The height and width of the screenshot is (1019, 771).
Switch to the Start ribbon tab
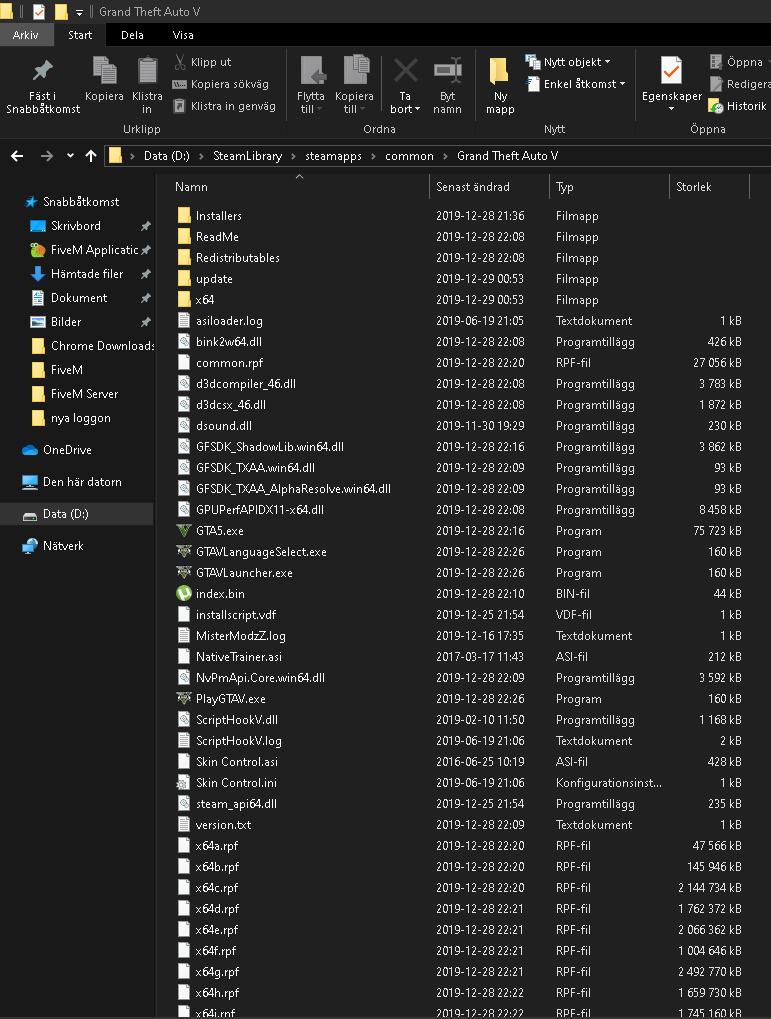[x=80, y=35]
